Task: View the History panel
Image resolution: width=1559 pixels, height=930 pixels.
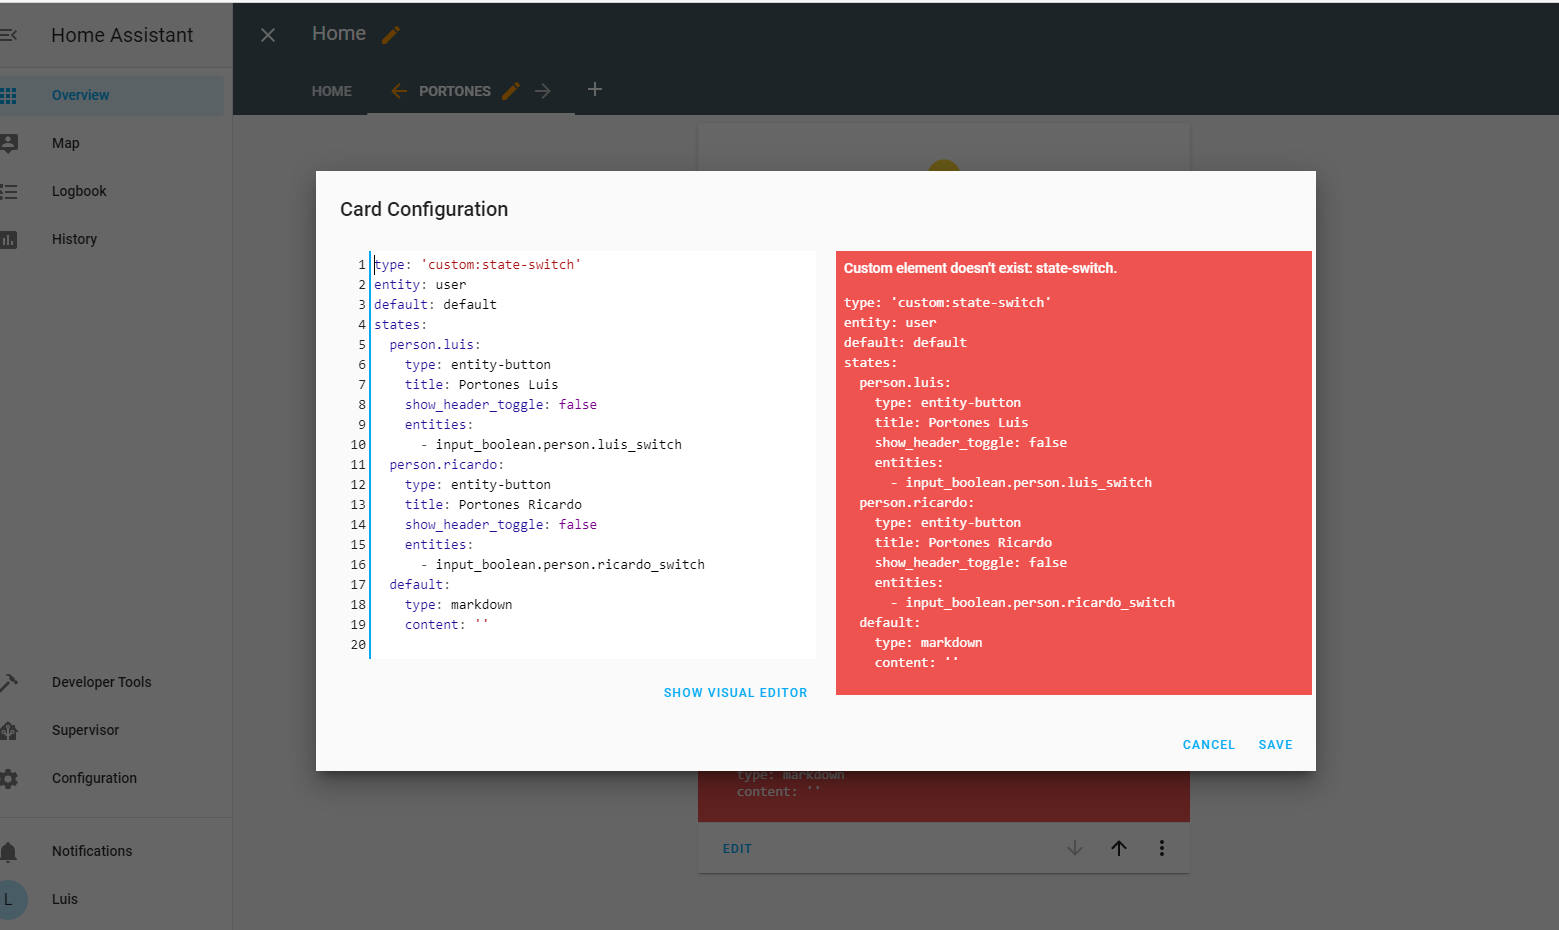Action: [74, 239]
